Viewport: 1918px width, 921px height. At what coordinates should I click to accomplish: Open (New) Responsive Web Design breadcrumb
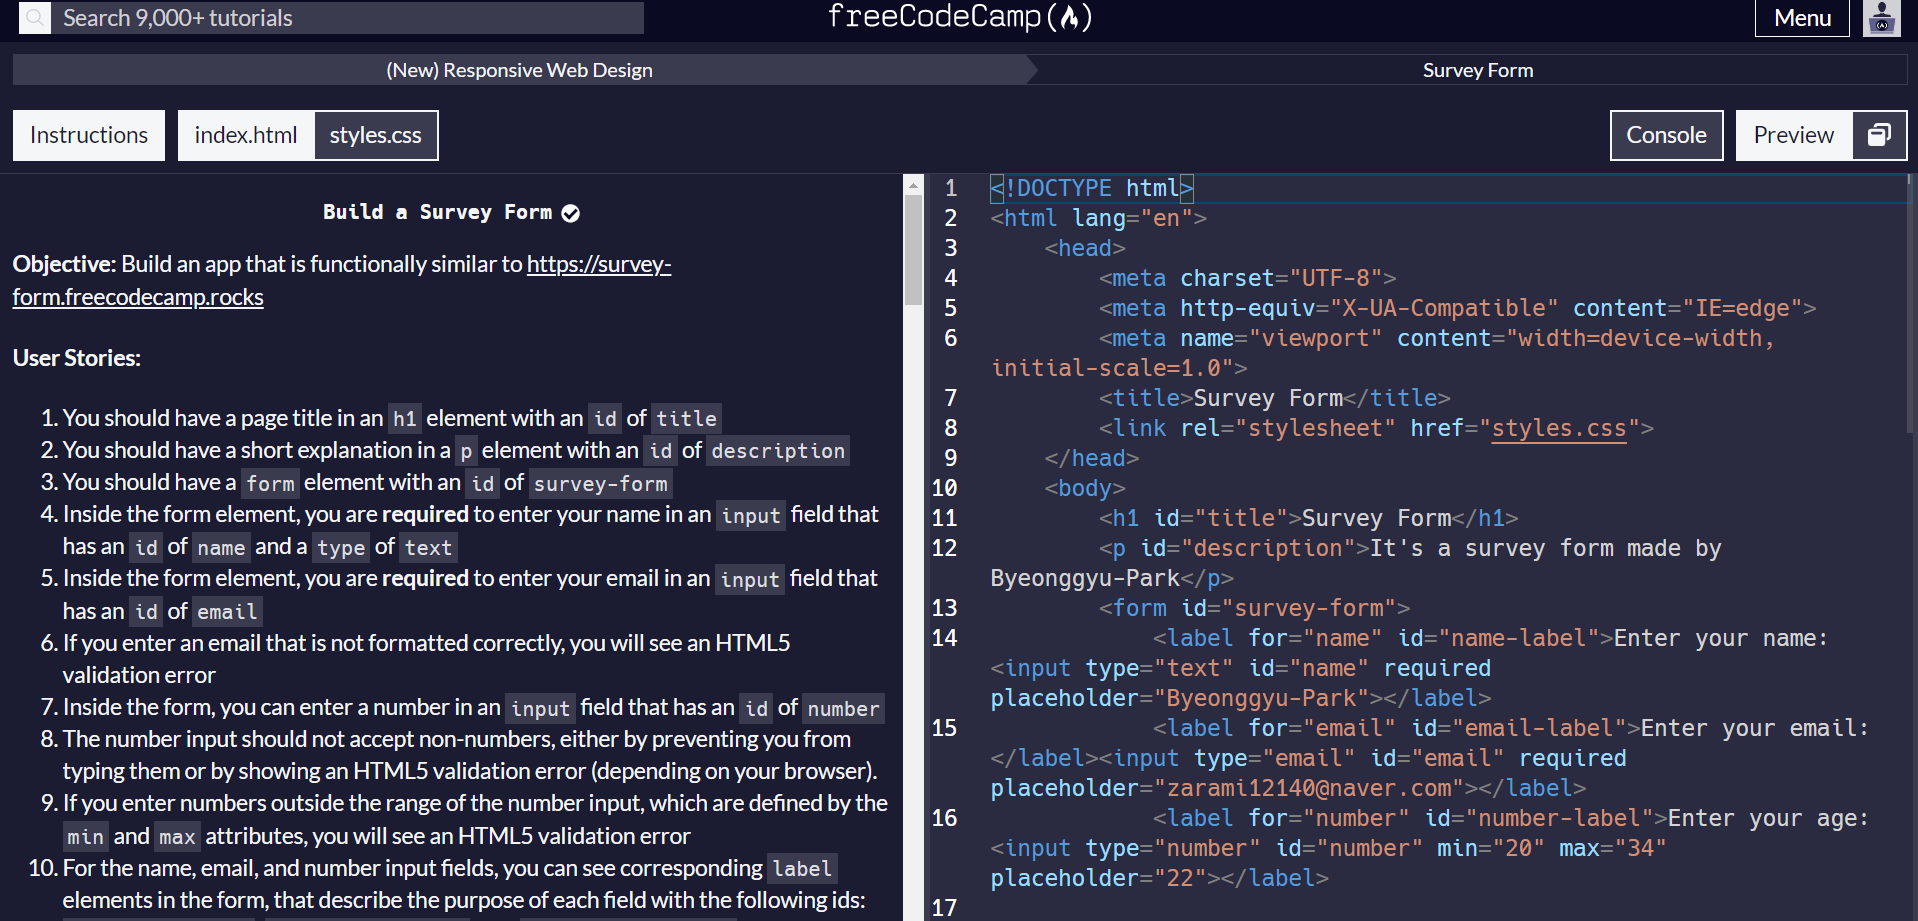(519, 70)
